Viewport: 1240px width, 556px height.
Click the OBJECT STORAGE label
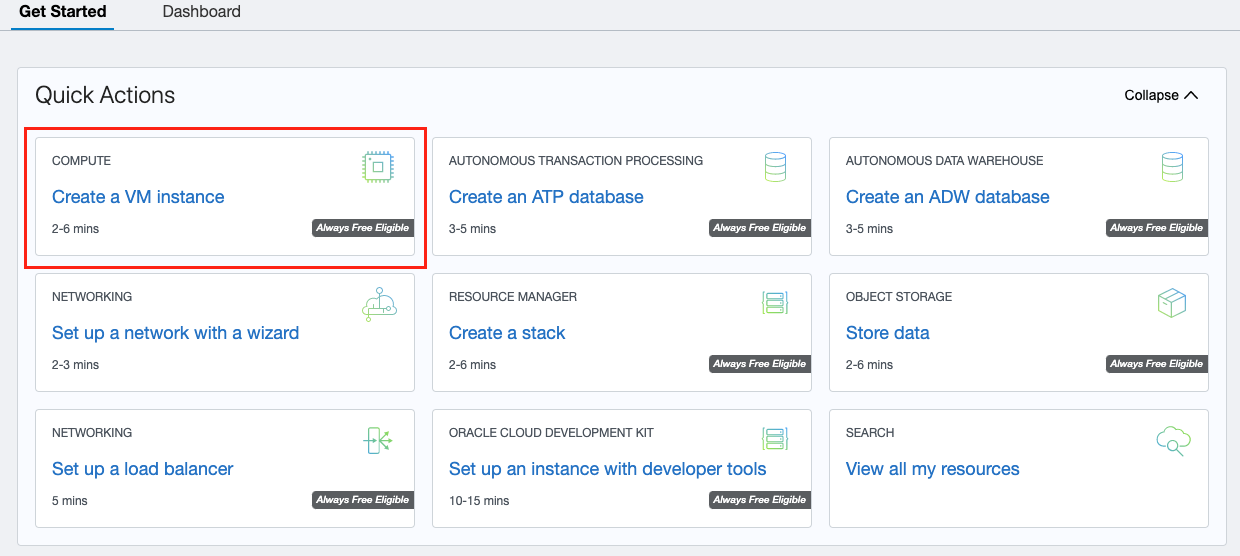pyautogui.click(x=899, y=297)
